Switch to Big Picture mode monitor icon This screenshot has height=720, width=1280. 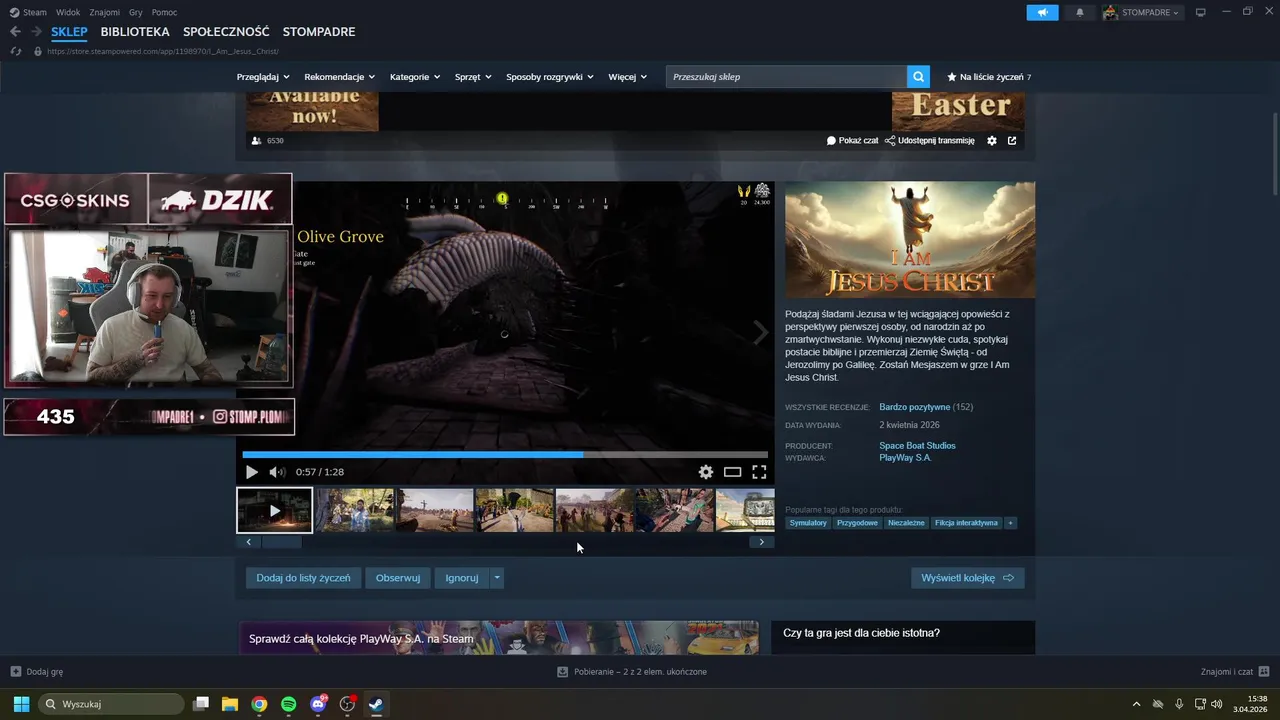point(1200,12)
